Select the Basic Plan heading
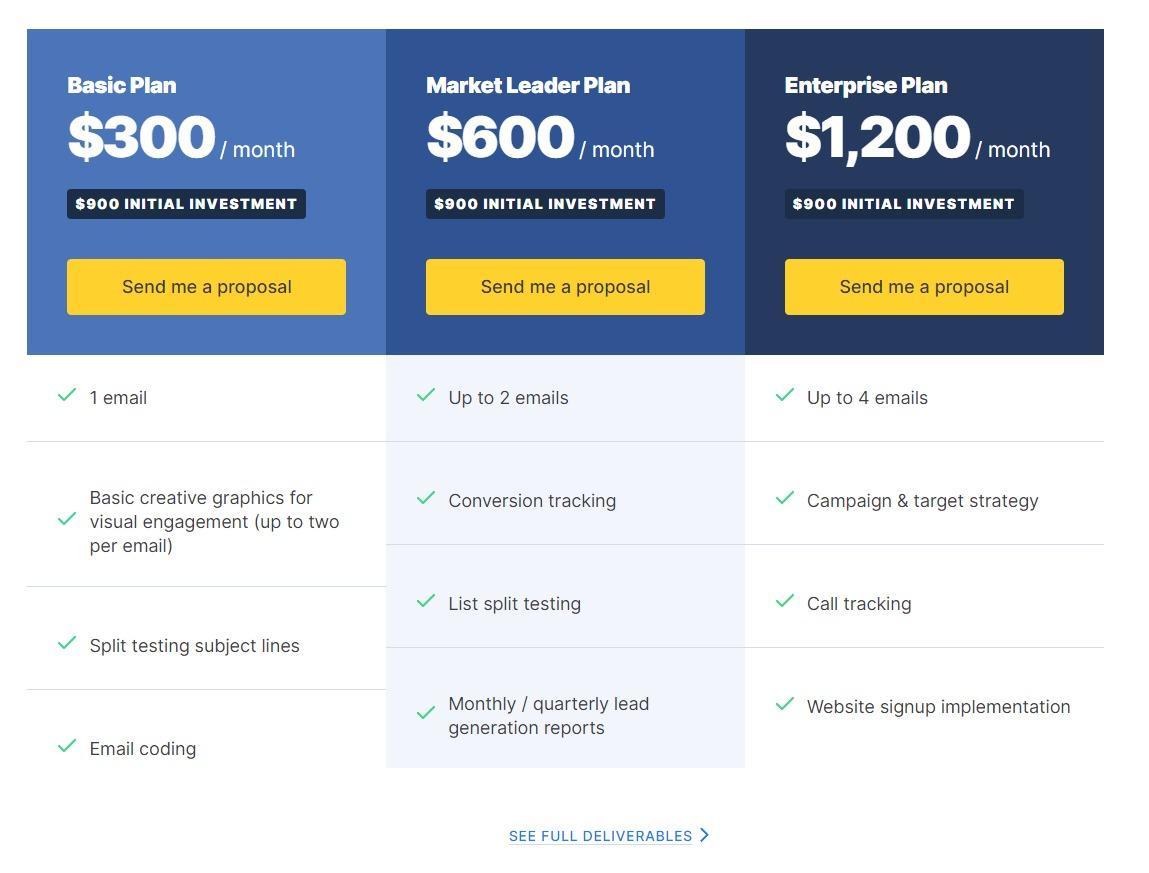1149x873 pixels. (122, 85)
